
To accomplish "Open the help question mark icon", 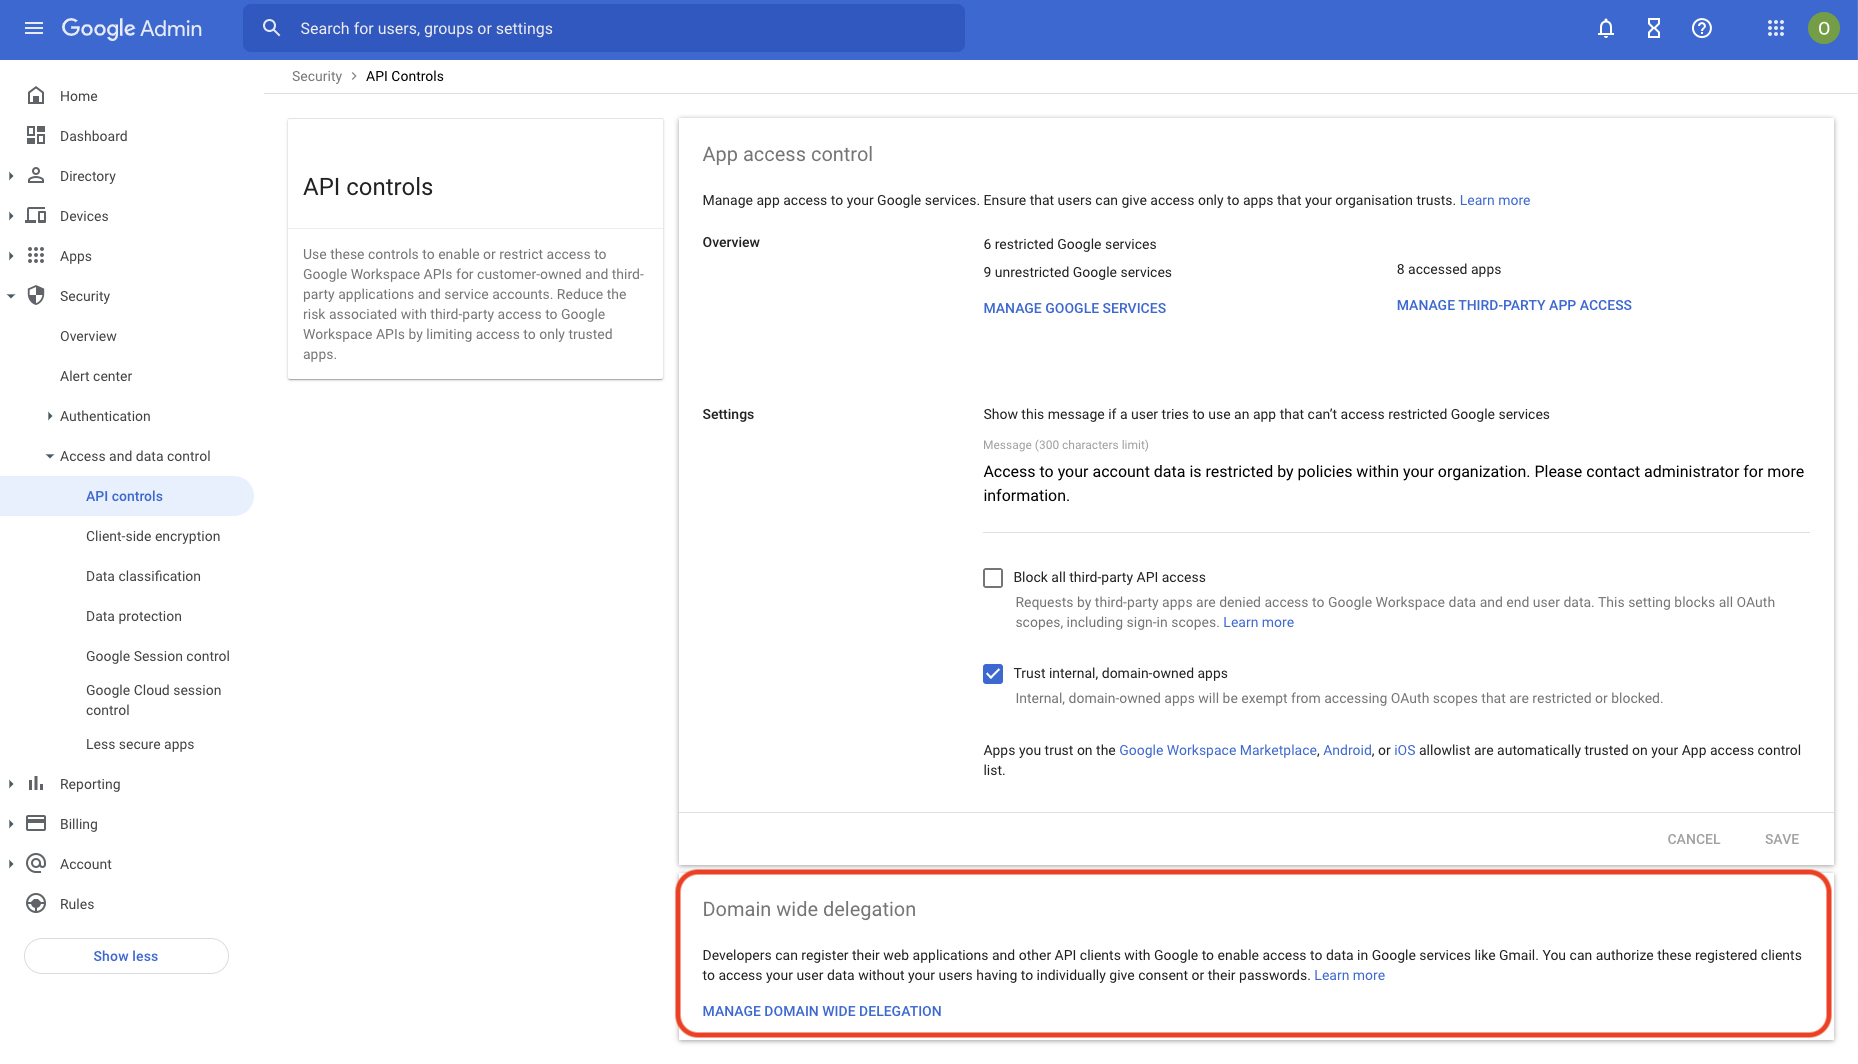I will click(1702, 28).
